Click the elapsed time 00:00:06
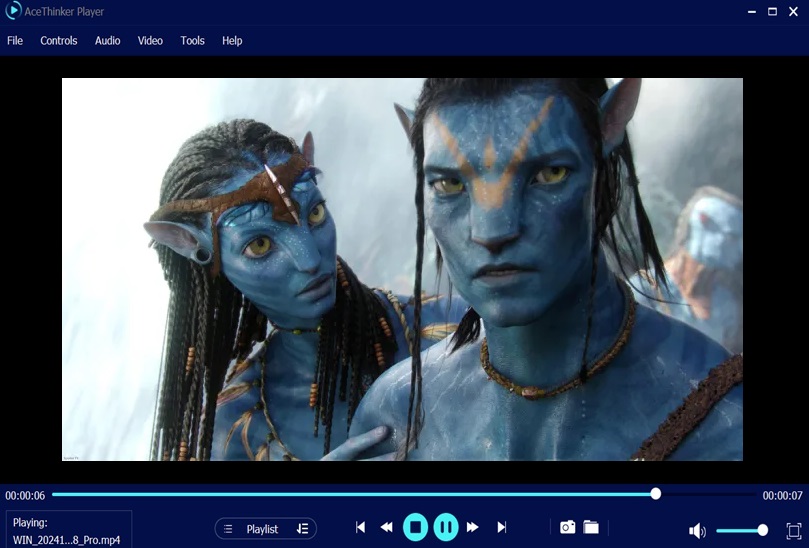This screenshot has width=809, height=548. tap(25, 496)
